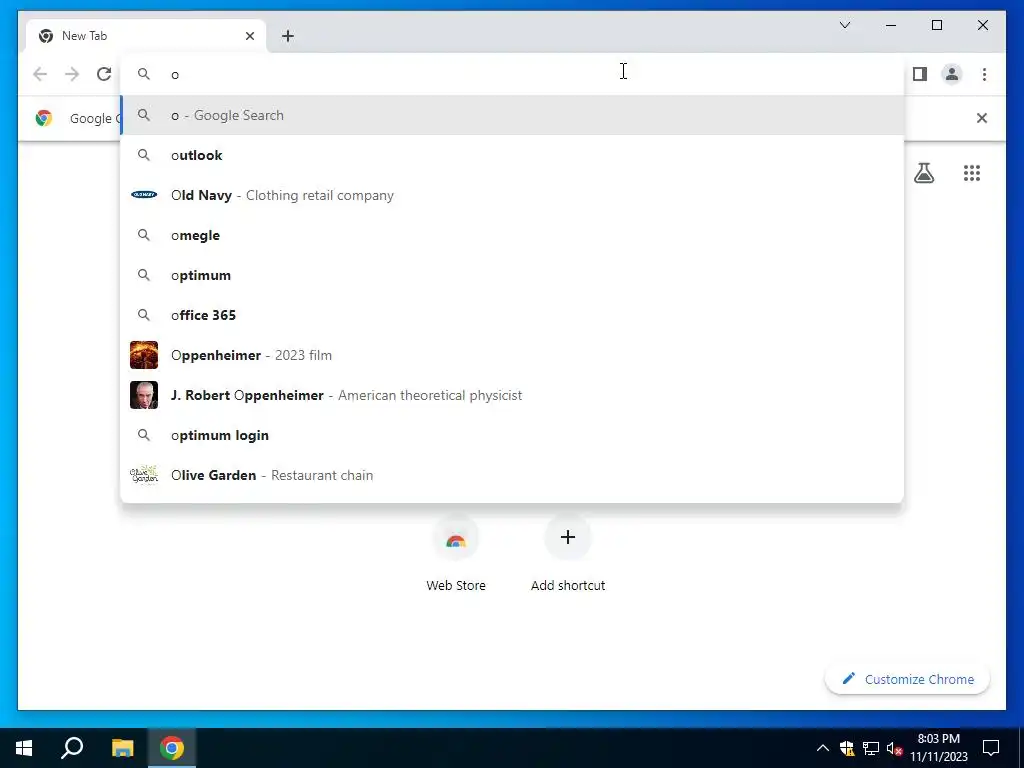Open Windows taskbar search

click(72, 748)
